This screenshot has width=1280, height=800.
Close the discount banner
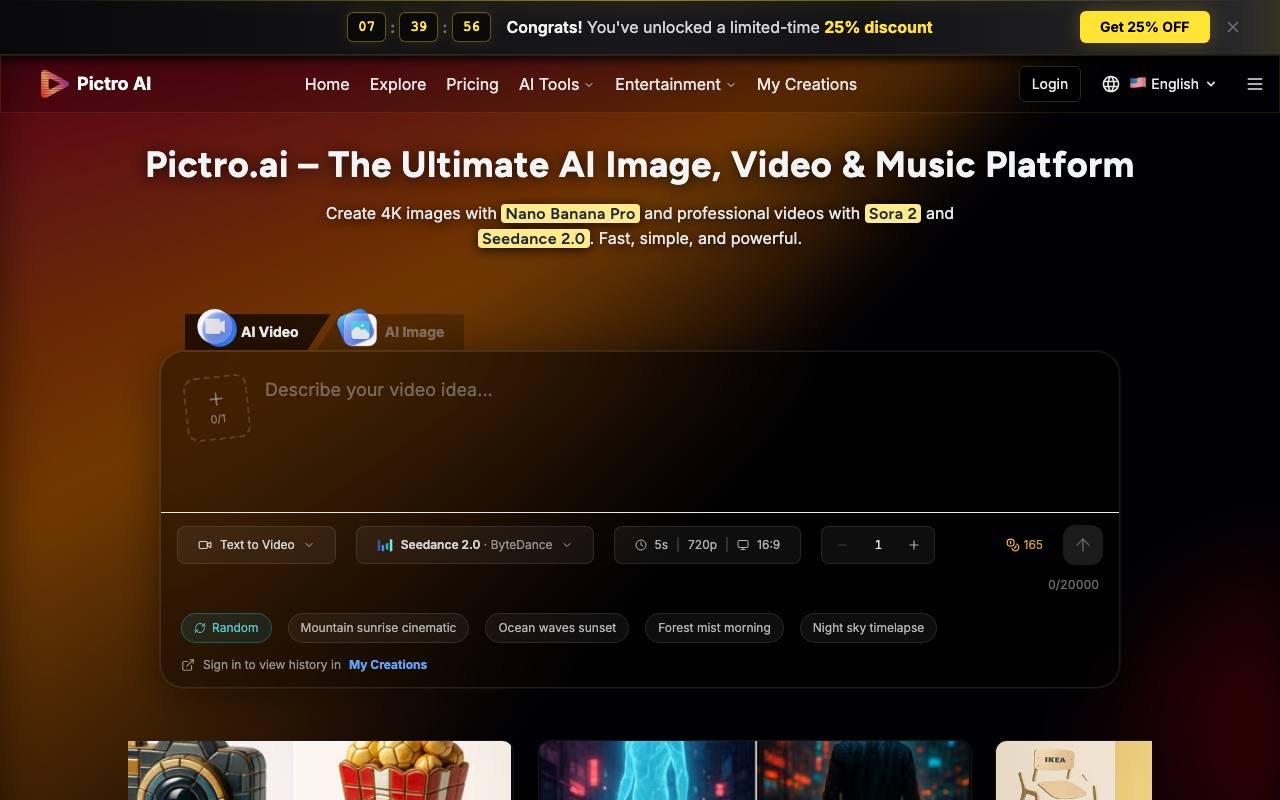click(x=1233, y=27)
